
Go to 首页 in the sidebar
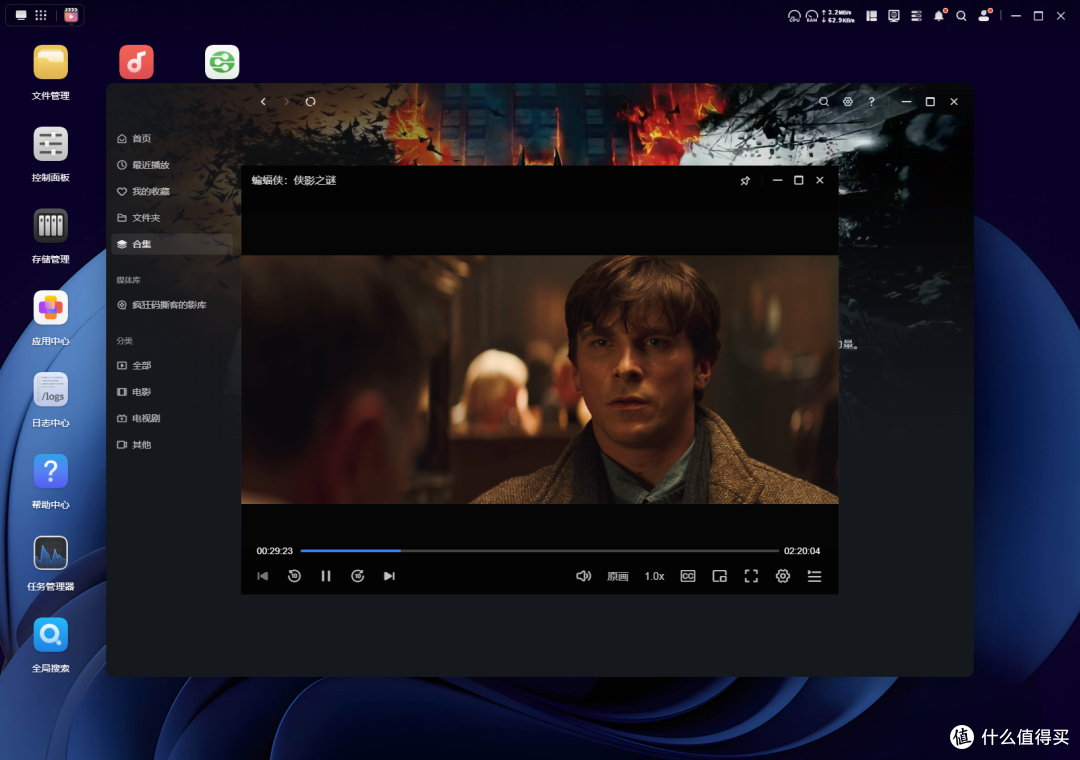[172, 138]
